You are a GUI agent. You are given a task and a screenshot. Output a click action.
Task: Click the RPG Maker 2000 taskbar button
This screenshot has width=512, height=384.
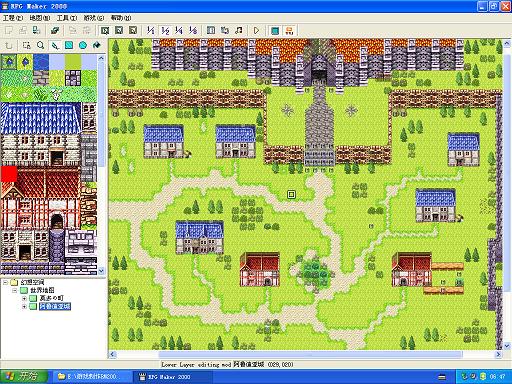point(172,377)
